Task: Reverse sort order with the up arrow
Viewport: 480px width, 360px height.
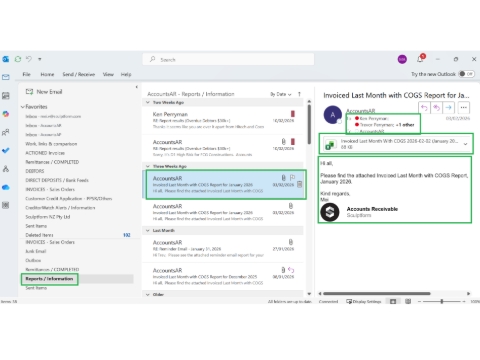Action: tap(299, 94)
